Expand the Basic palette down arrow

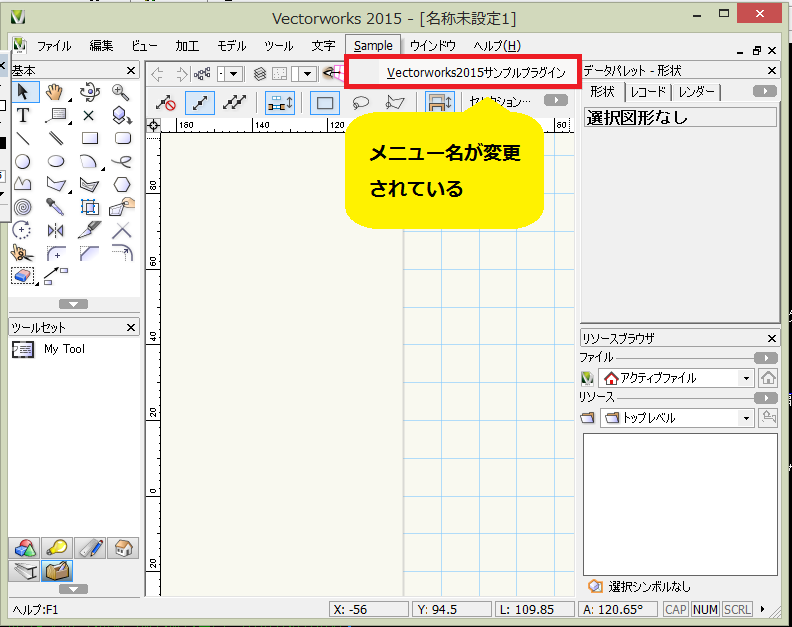(73, 304)
